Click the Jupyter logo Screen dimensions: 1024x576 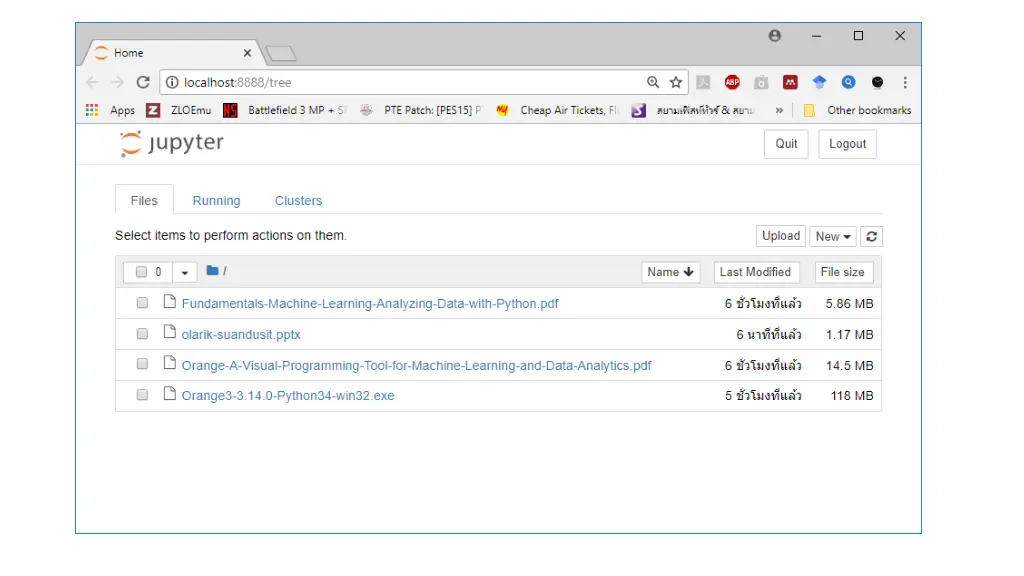(171, 144)
